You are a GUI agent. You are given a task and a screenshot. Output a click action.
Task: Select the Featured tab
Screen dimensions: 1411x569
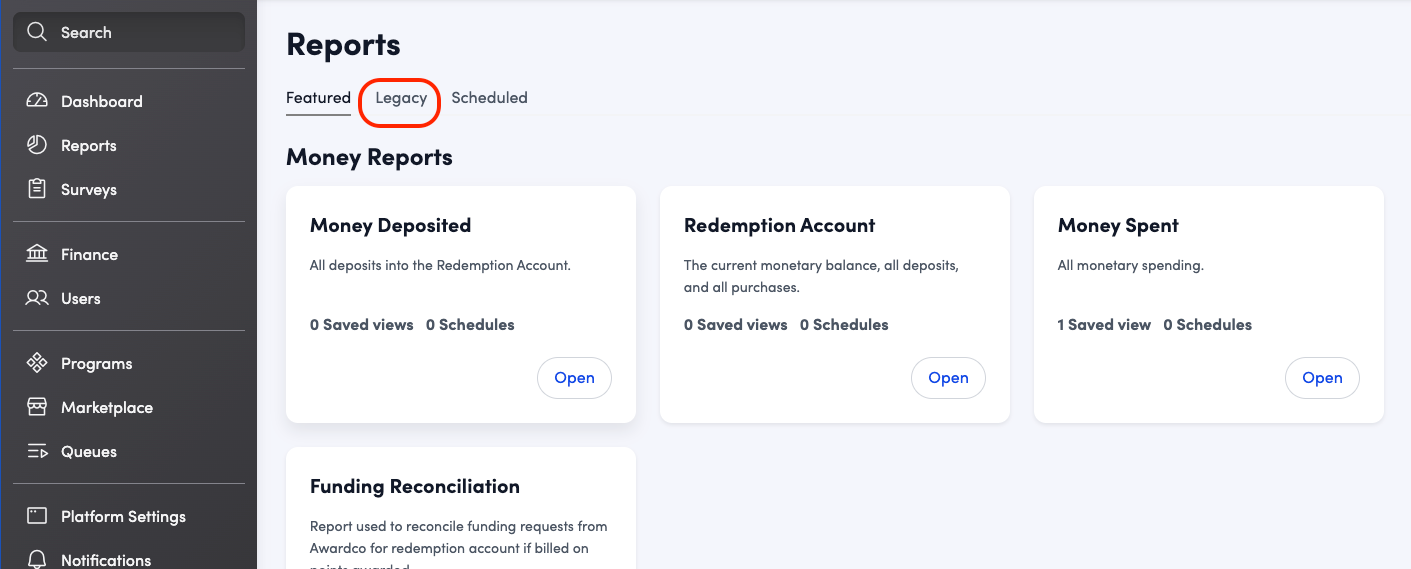coord(318,98)
